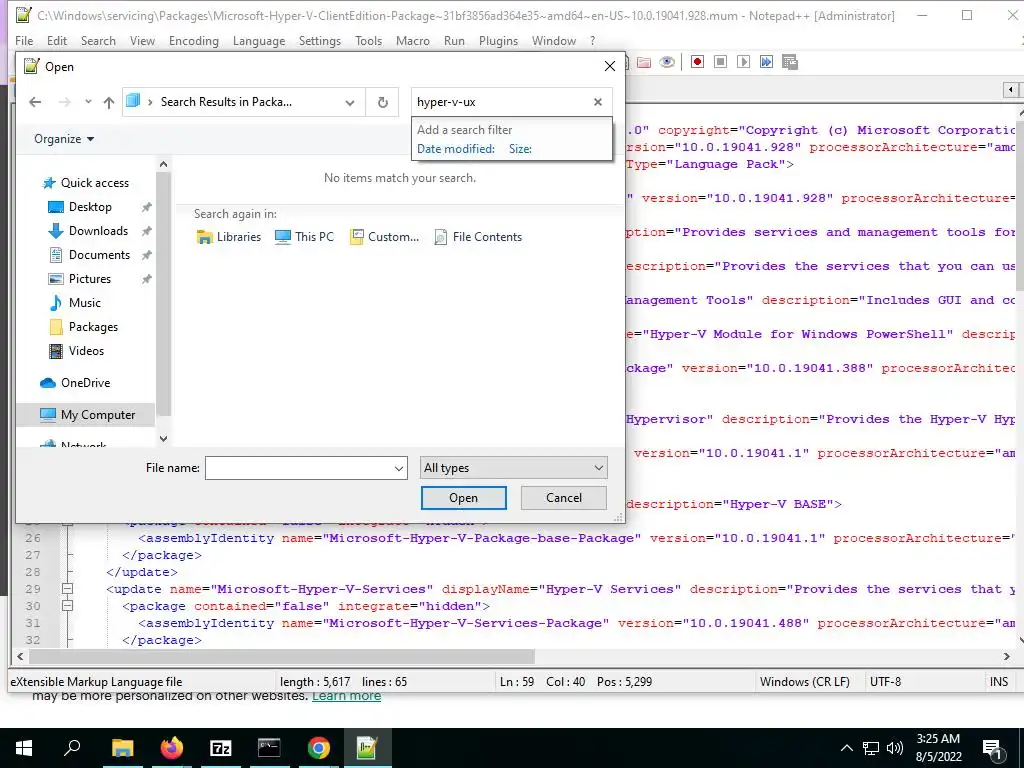
Task: Launch Firefox from taskbar
Action: (x=172, y=748)
